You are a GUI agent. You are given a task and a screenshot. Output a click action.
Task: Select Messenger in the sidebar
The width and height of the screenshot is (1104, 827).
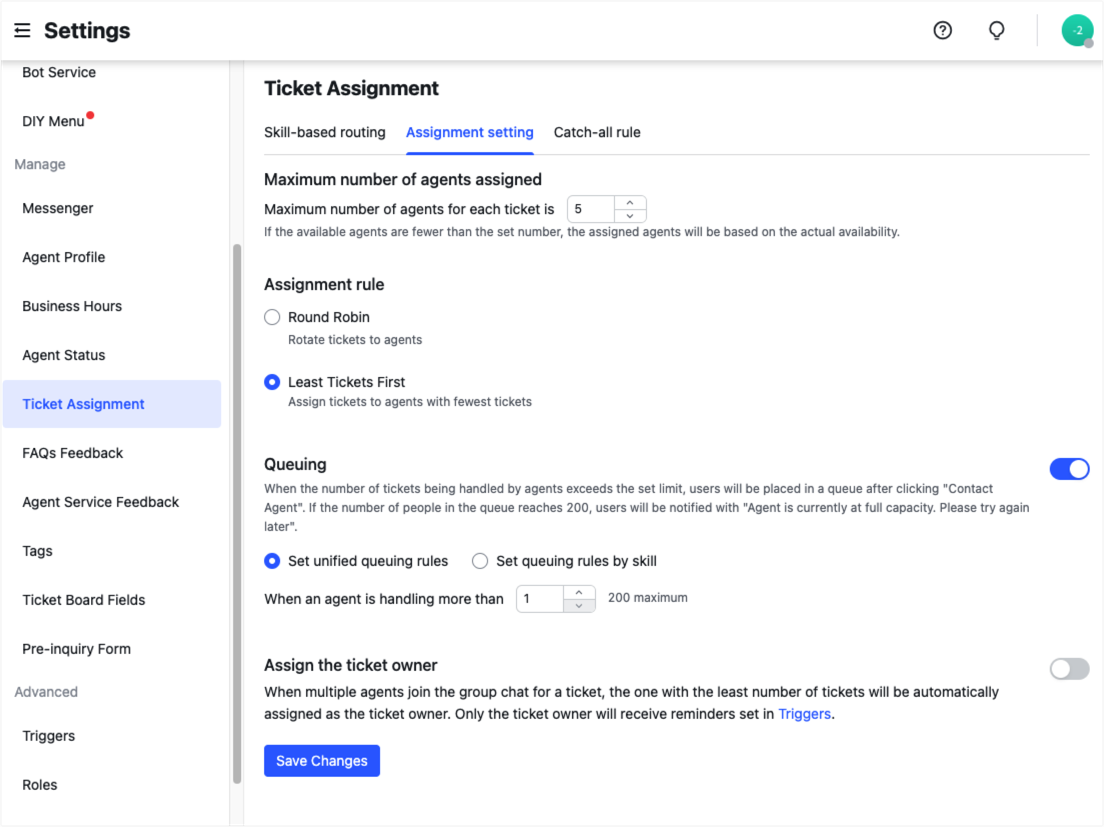tap(57, 208)
